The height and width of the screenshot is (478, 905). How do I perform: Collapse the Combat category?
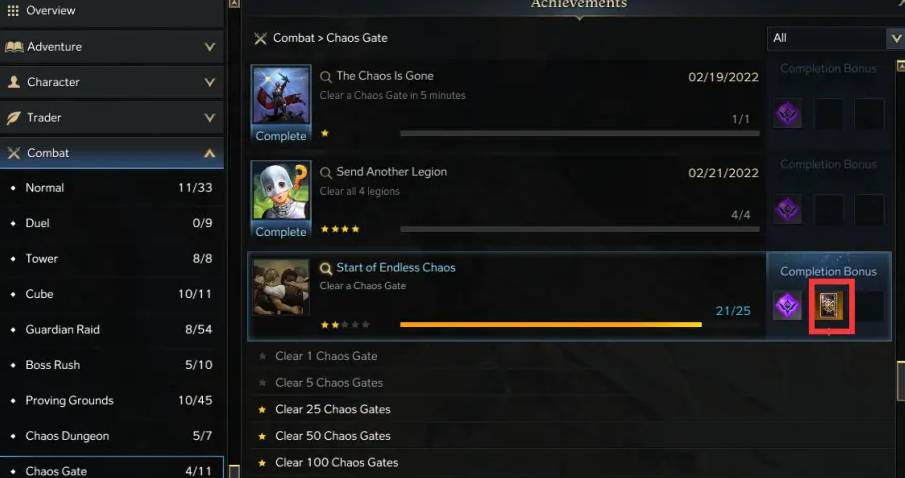(x=209, y=153)
